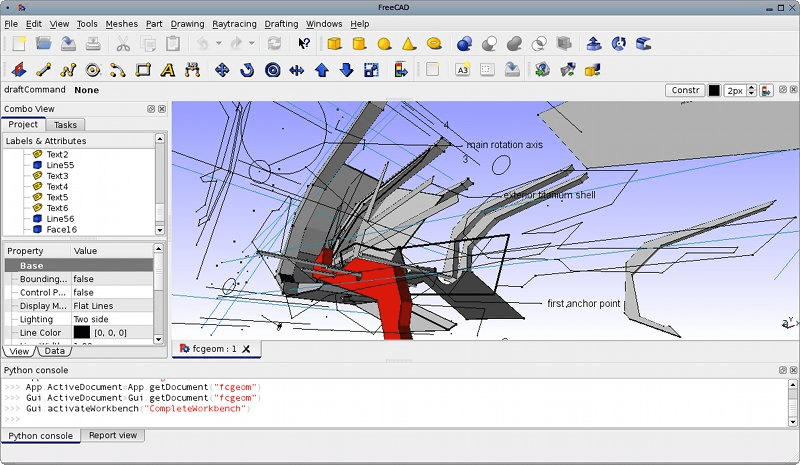Activate the Draft Move tool
Screen dimensions: 800x465
tap(222, 70)
